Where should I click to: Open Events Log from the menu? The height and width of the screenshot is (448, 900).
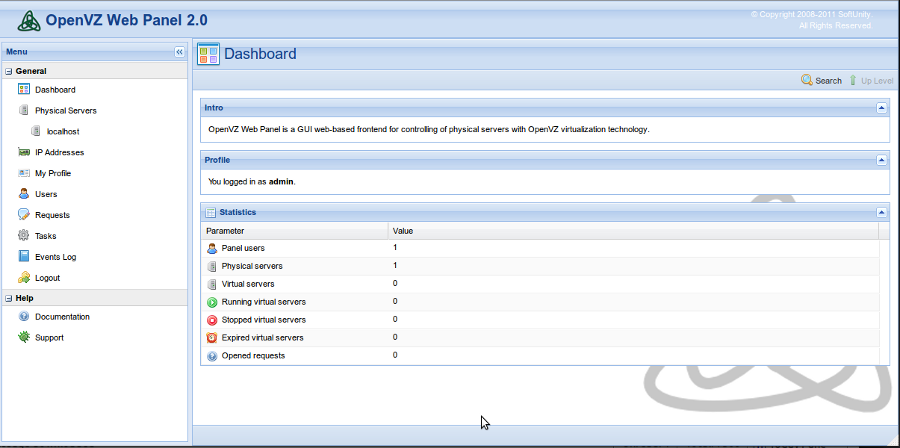[x=56, y=257]
